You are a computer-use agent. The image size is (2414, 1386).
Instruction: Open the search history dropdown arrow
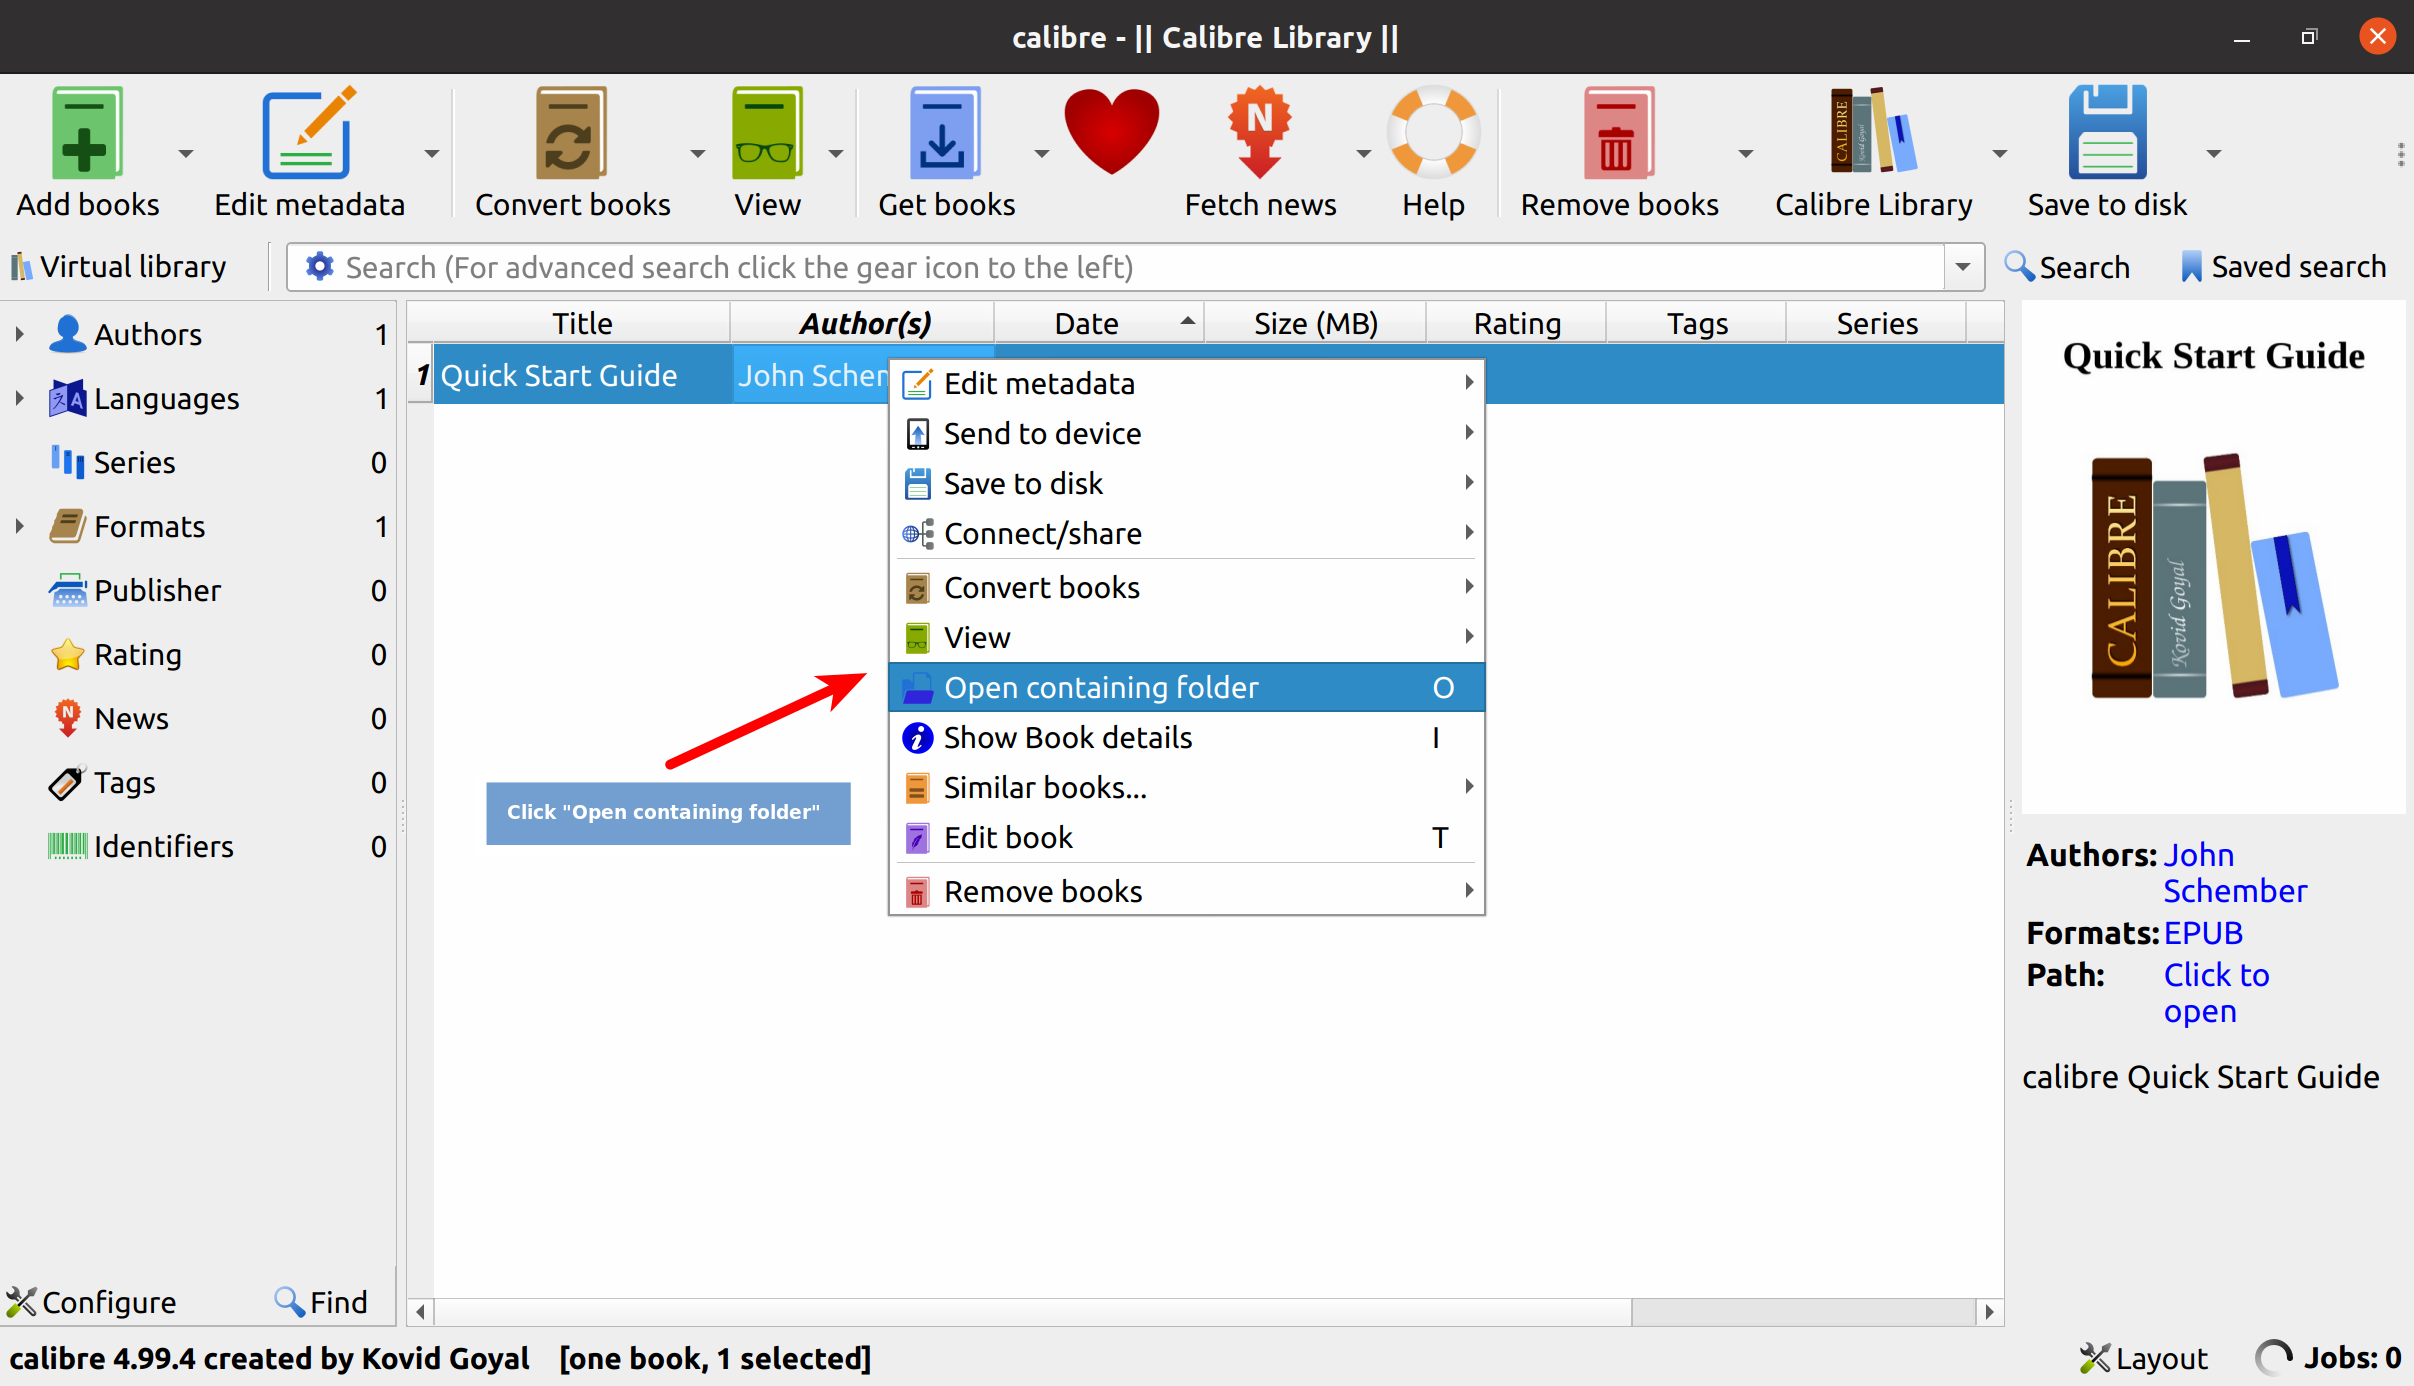point(1963,267)
